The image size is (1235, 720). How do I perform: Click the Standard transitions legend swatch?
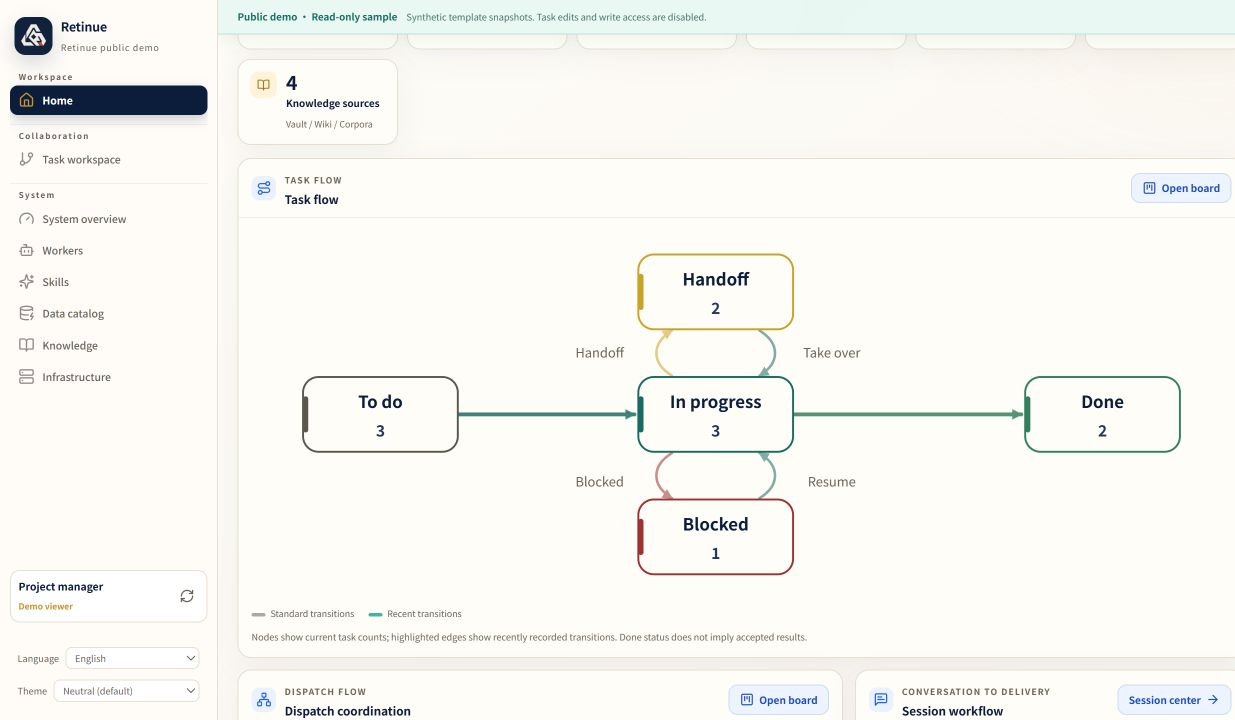[259, 614]
